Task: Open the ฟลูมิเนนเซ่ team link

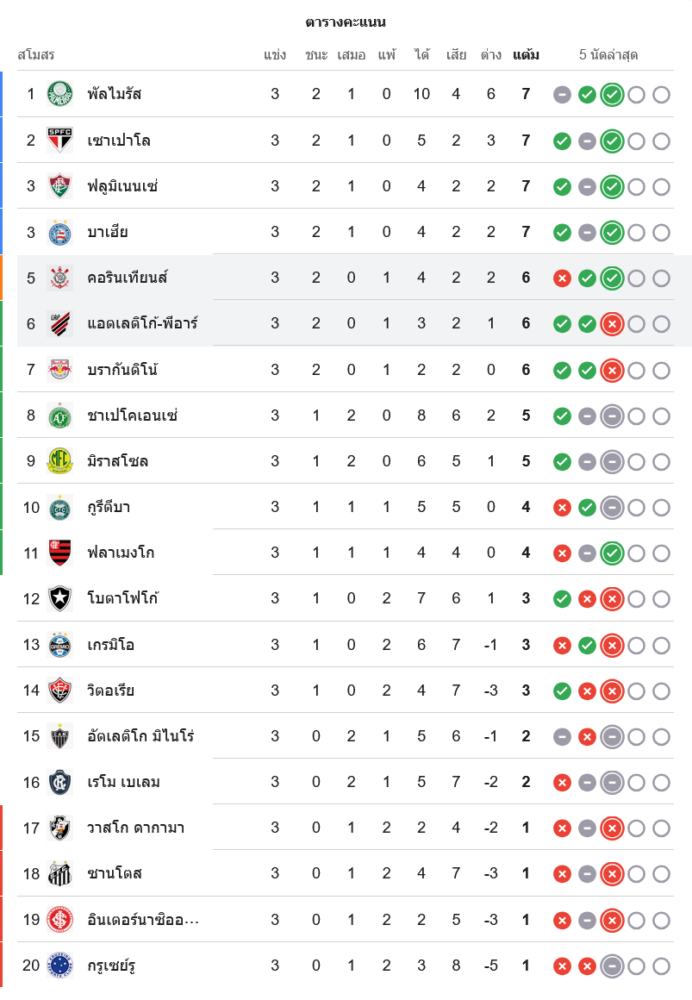Action: pos(122,186)
